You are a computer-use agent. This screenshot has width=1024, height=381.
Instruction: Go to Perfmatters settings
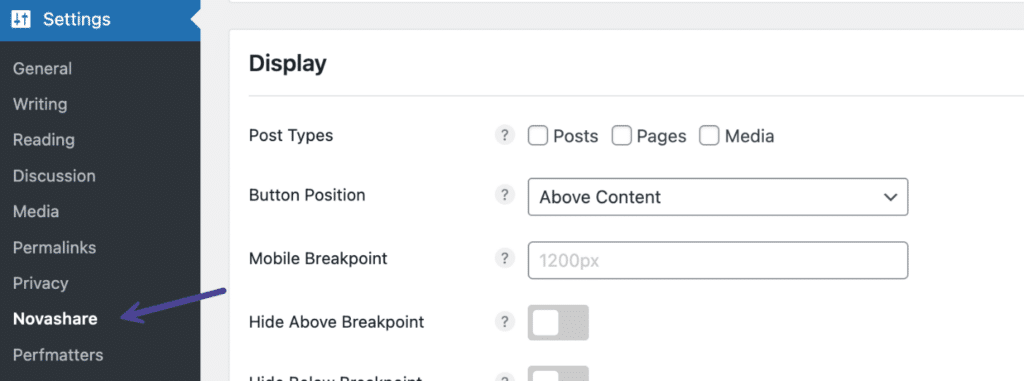58,355
